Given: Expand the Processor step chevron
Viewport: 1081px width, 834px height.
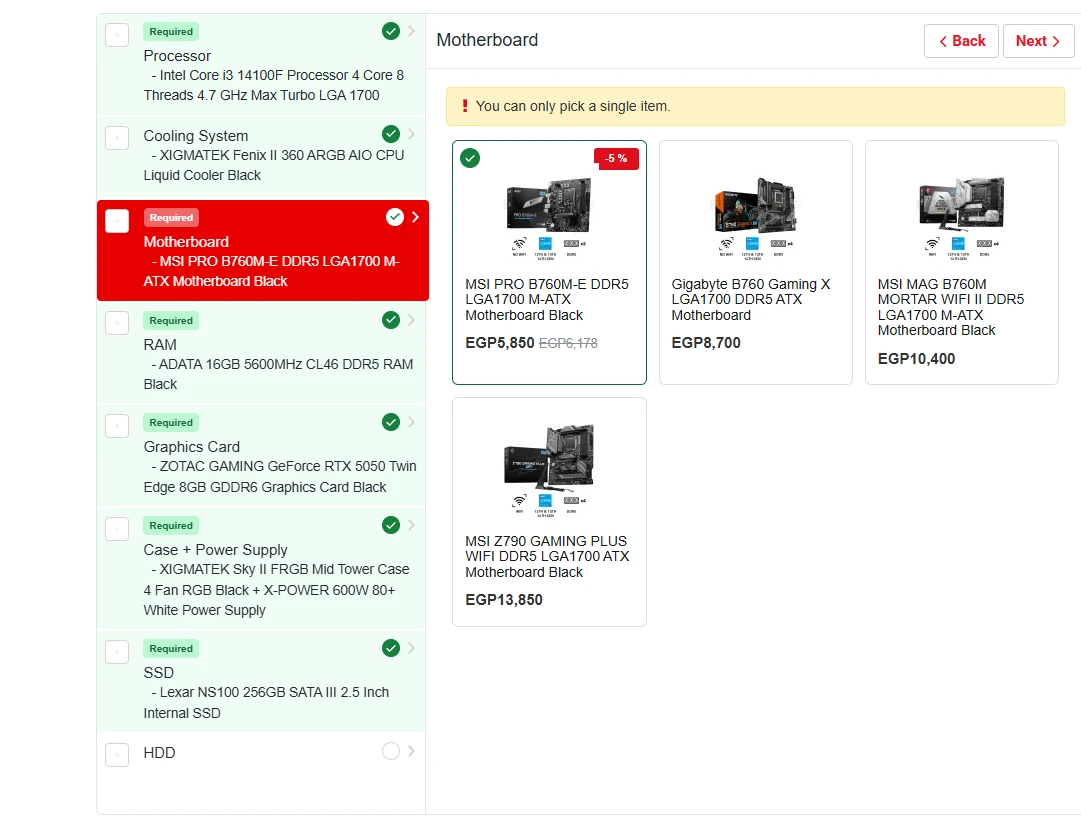Looking at the screenshot, I should click(x=412, y=32).
